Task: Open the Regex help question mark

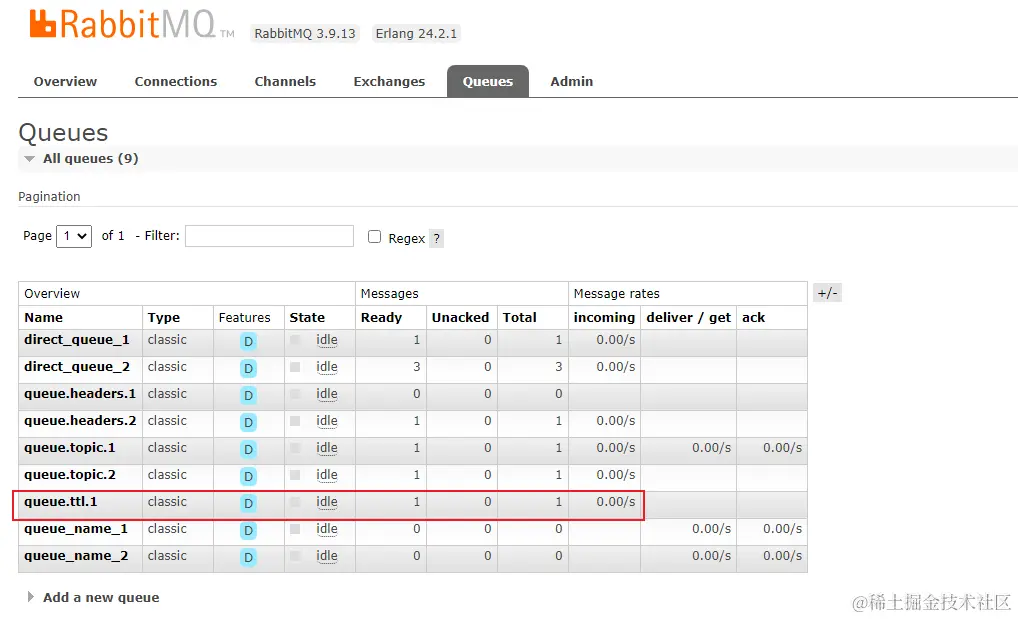Action: tap(436, 238)
